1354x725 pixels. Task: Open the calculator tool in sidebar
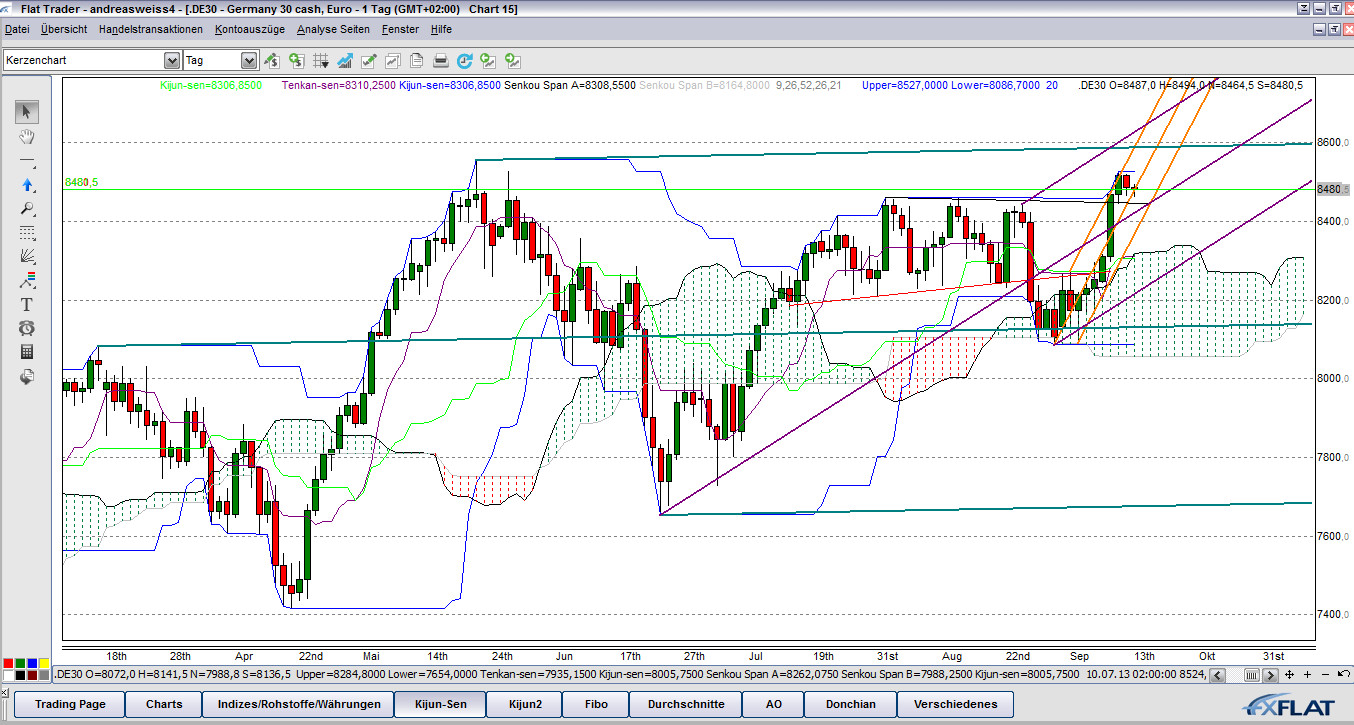(27, 352)
